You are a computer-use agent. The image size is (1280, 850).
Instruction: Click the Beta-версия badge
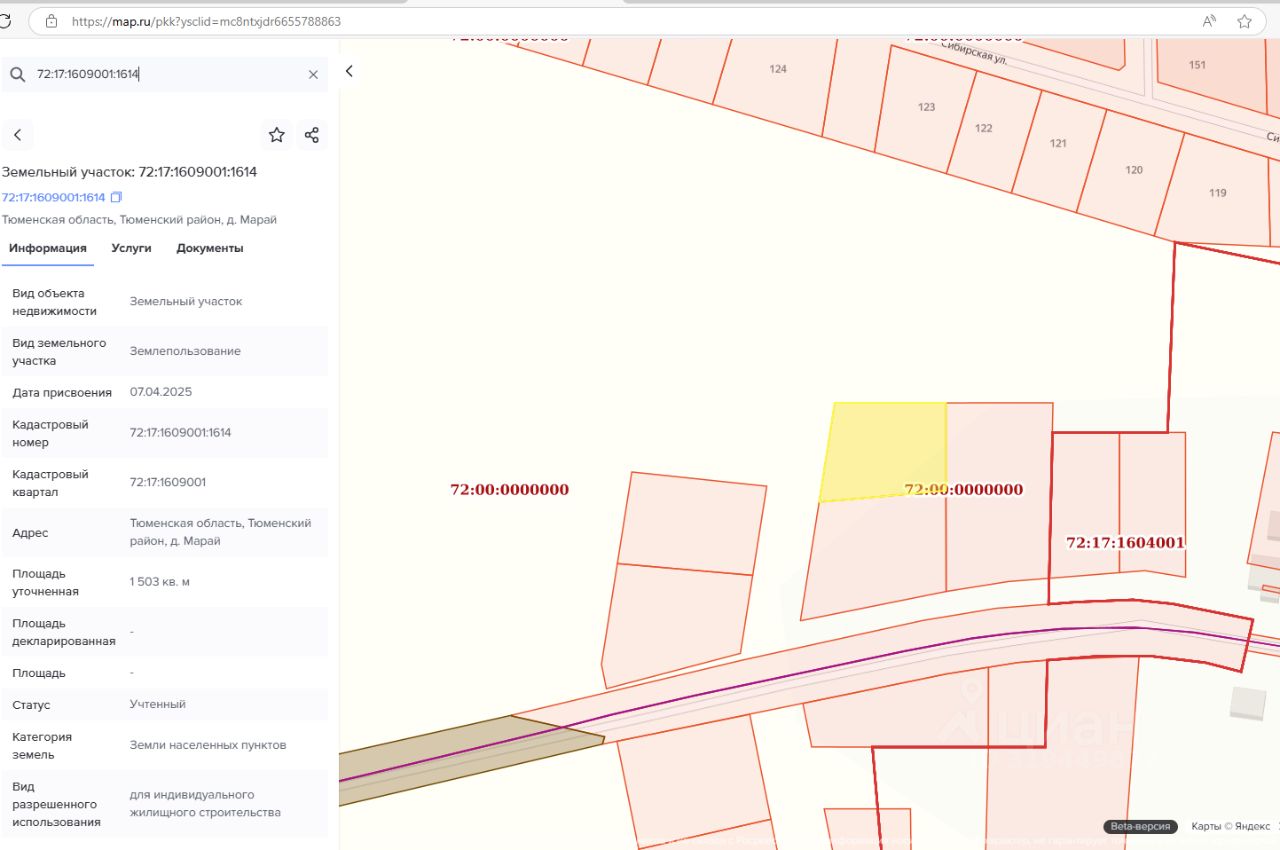click(1141, 827)
